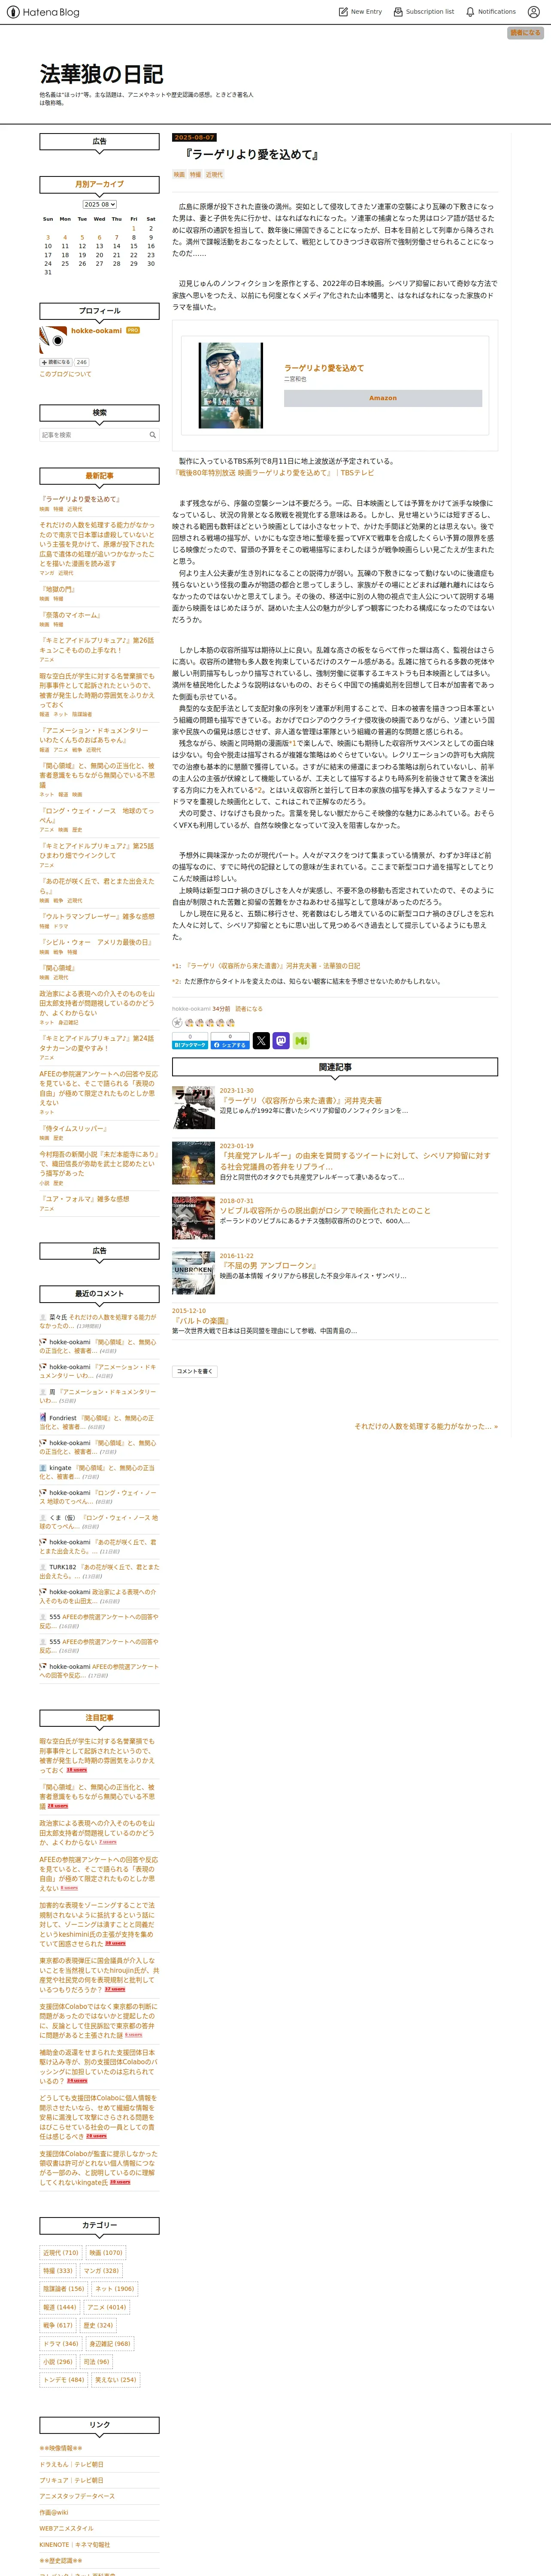Image resolution: width=551 pixels, height=2576 pixels.
Task: Open the user account avatar icon
Action: [x=533, y=12]
